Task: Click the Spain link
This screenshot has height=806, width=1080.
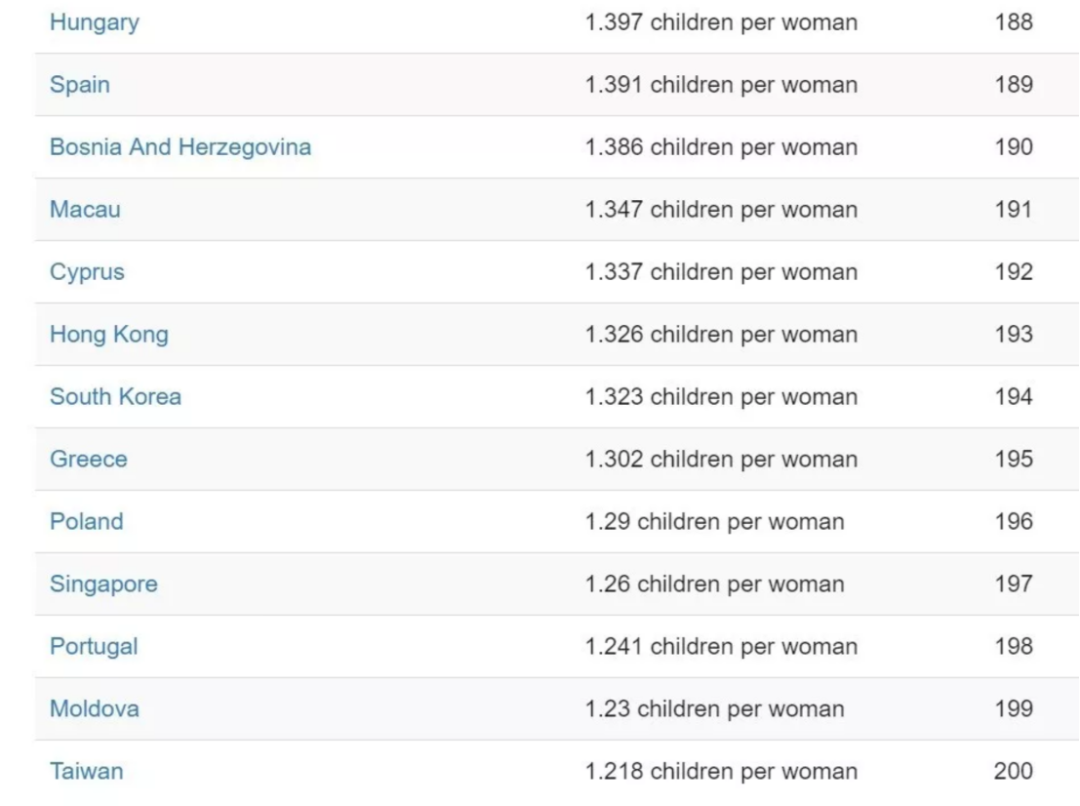Action: coord(79,85)
